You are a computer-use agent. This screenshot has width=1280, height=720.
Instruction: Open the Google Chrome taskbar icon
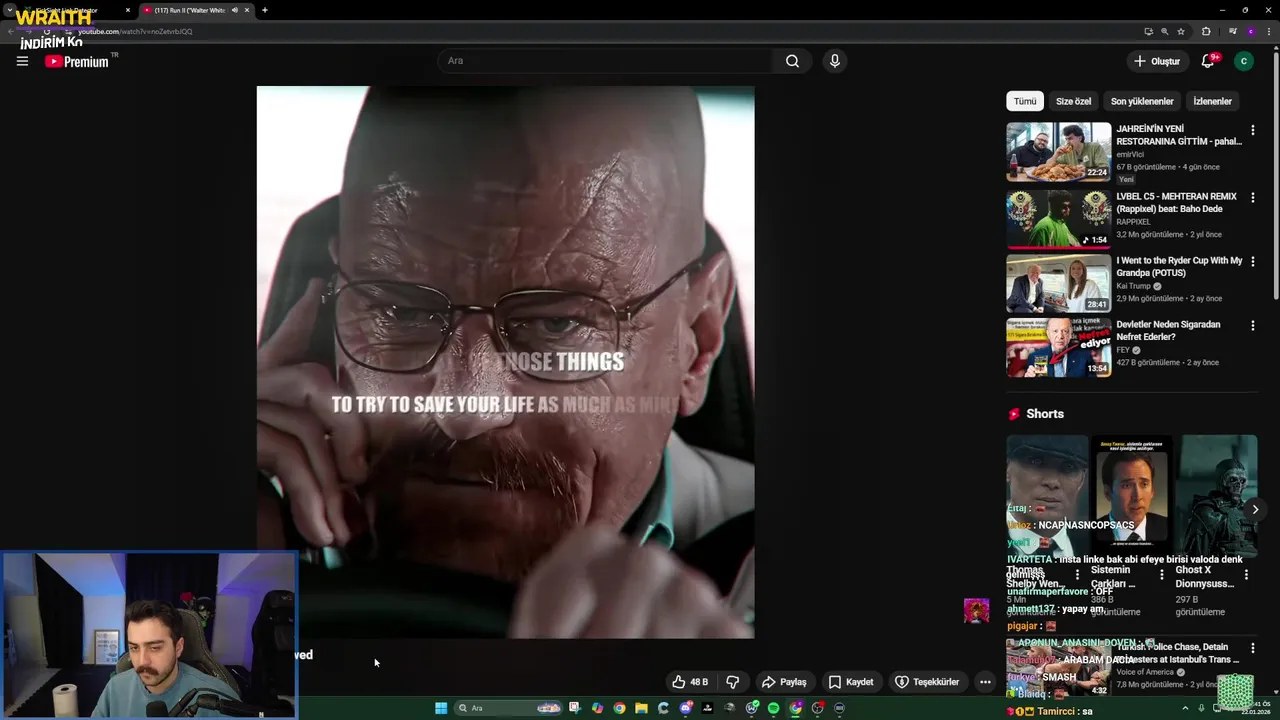[x=619, y=708]
